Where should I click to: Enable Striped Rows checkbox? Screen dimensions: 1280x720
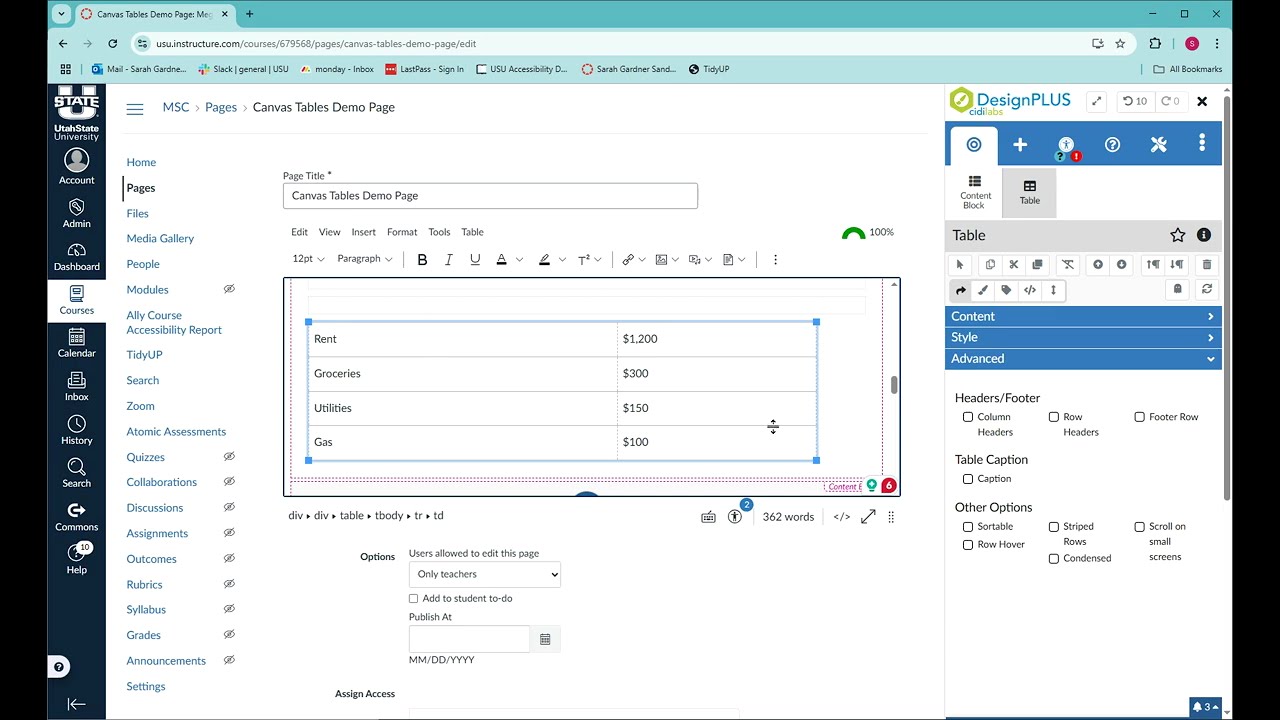pos(1054,527)
